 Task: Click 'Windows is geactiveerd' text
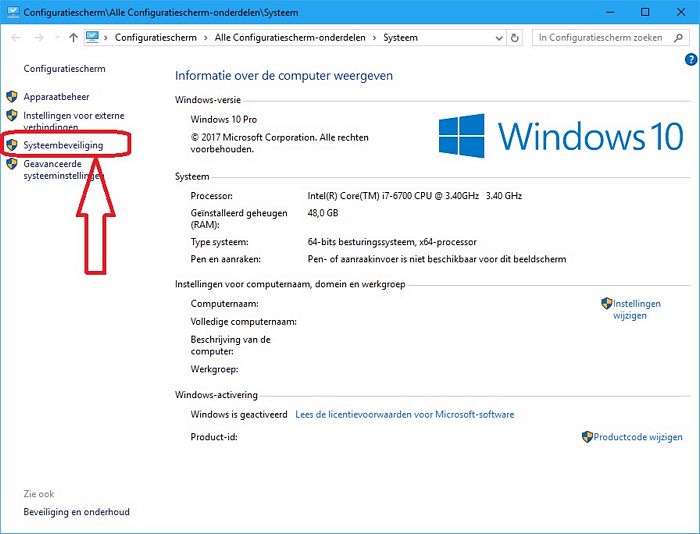point(239,414)
